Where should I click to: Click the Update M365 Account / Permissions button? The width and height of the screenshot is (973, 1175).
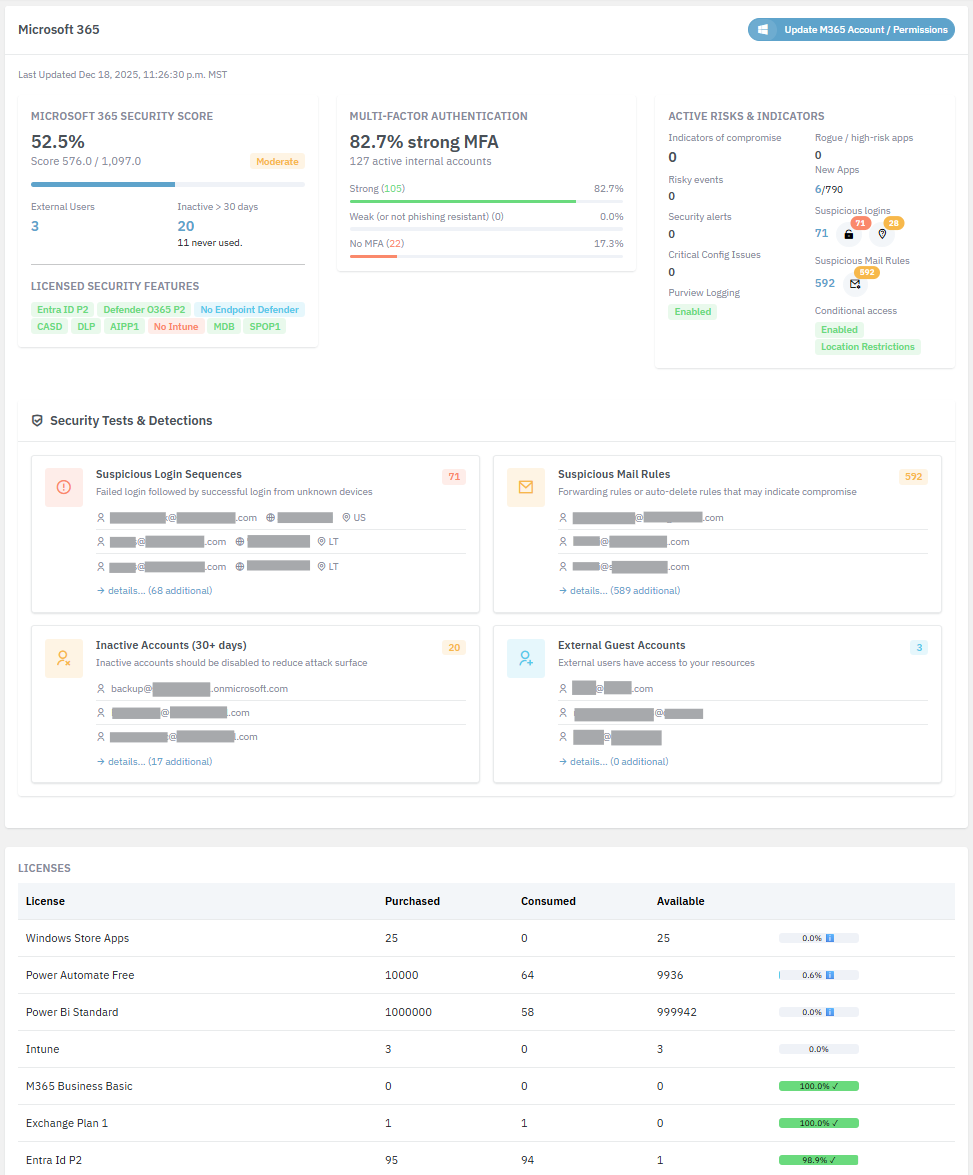[x=850, y=29]
